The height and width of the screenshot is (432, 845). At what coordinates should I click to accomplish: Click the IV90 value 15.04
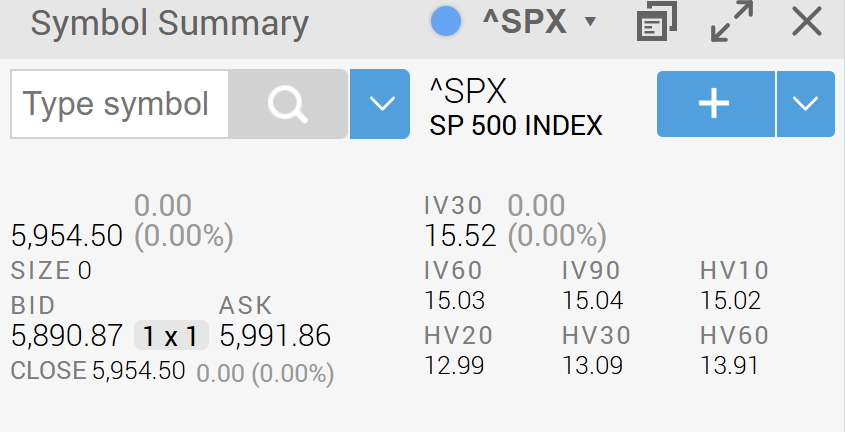[593, 301]
